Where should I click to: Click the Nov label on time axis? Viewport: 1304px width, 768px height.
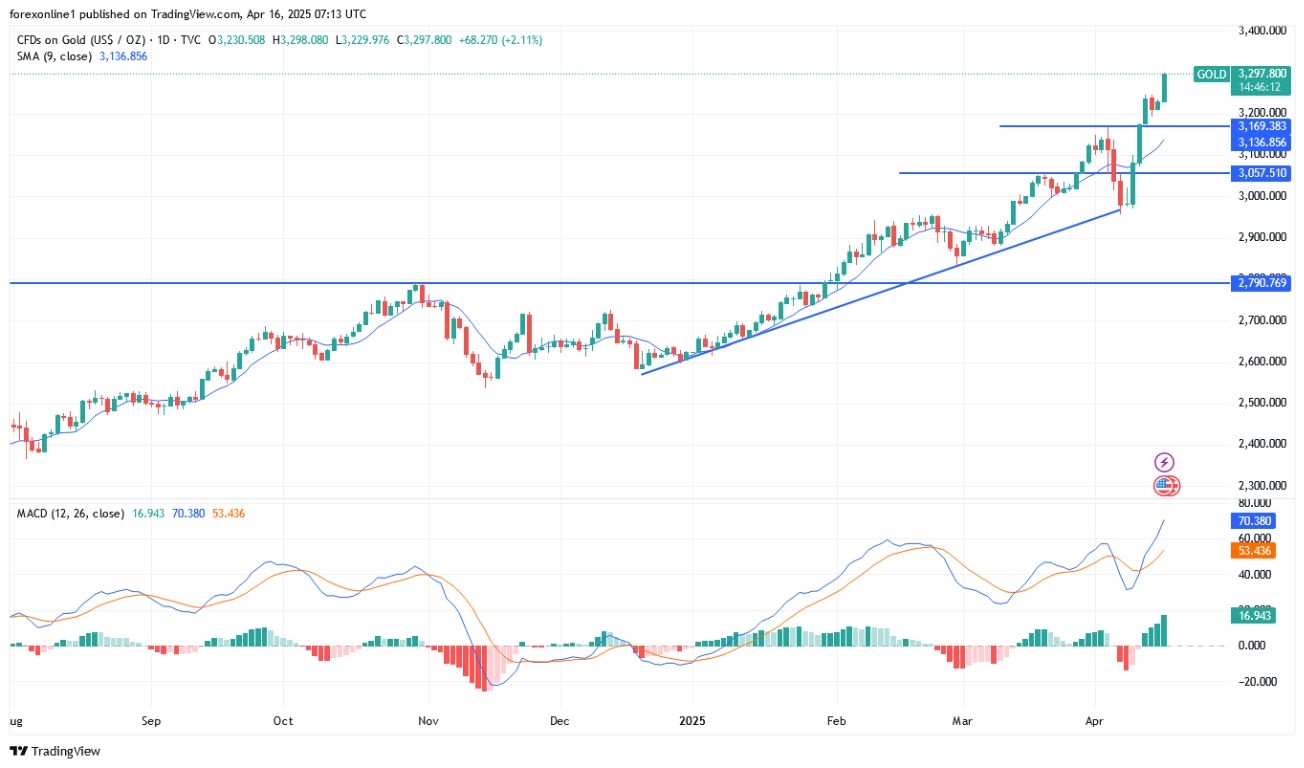tap(428, 719)
